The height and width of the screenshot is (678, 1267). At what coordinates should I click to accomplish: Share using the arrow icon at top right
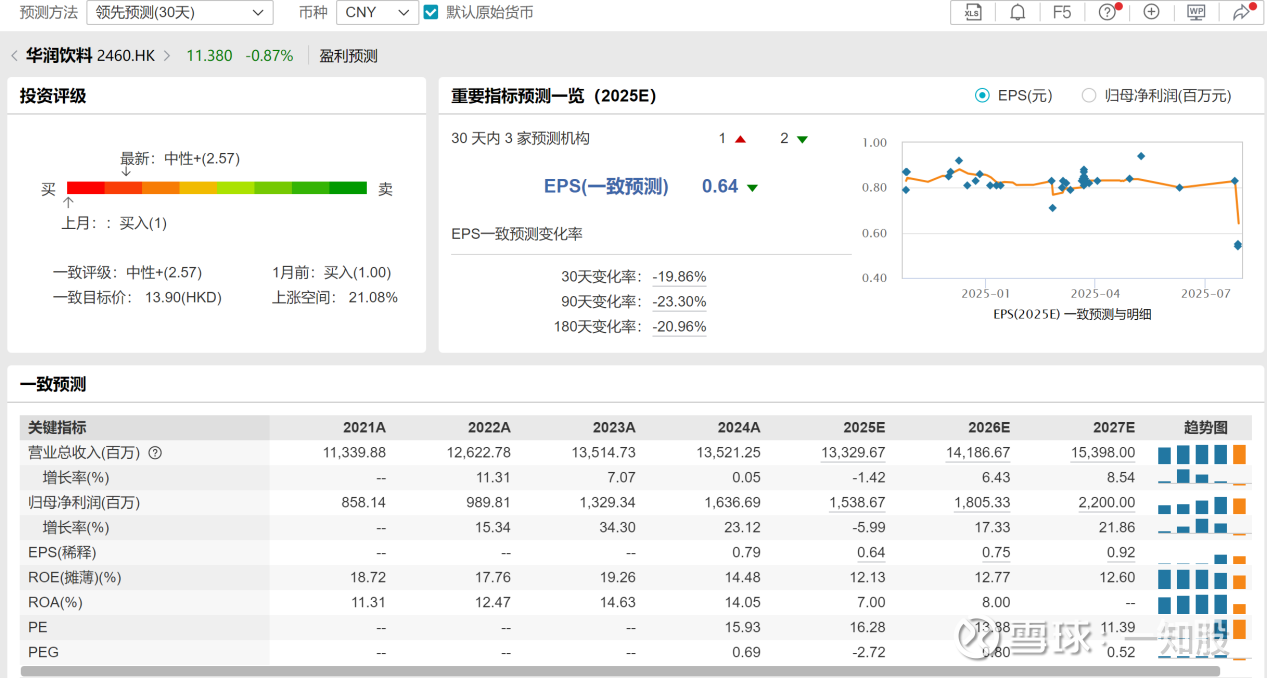pos(1242,12)
